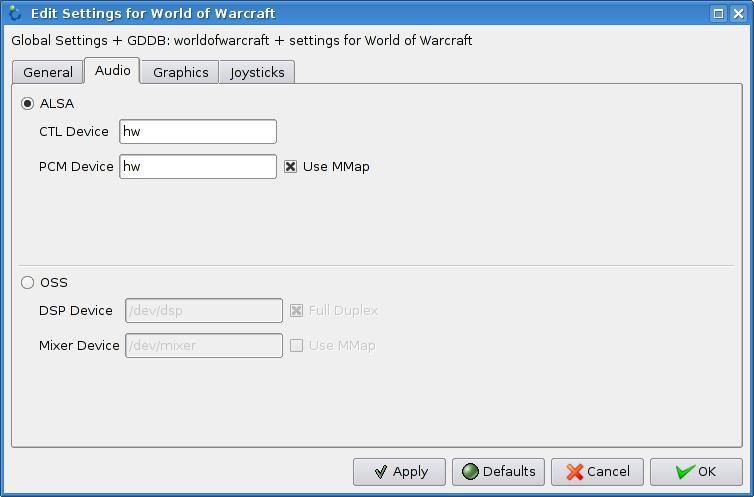Cancel the settings changes
Image resolution: width=754 pixels, height=497 pixels.
(598, 471)
